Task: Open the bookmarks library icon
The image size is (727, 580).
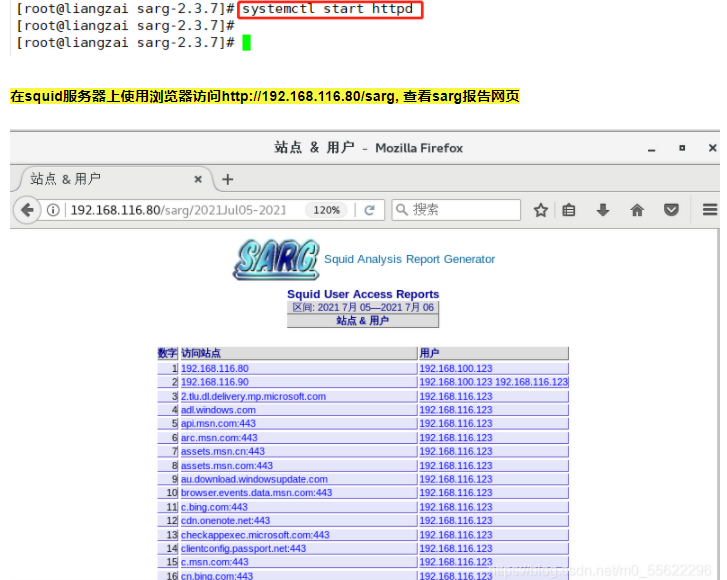Action: click(x=569, y=210)
